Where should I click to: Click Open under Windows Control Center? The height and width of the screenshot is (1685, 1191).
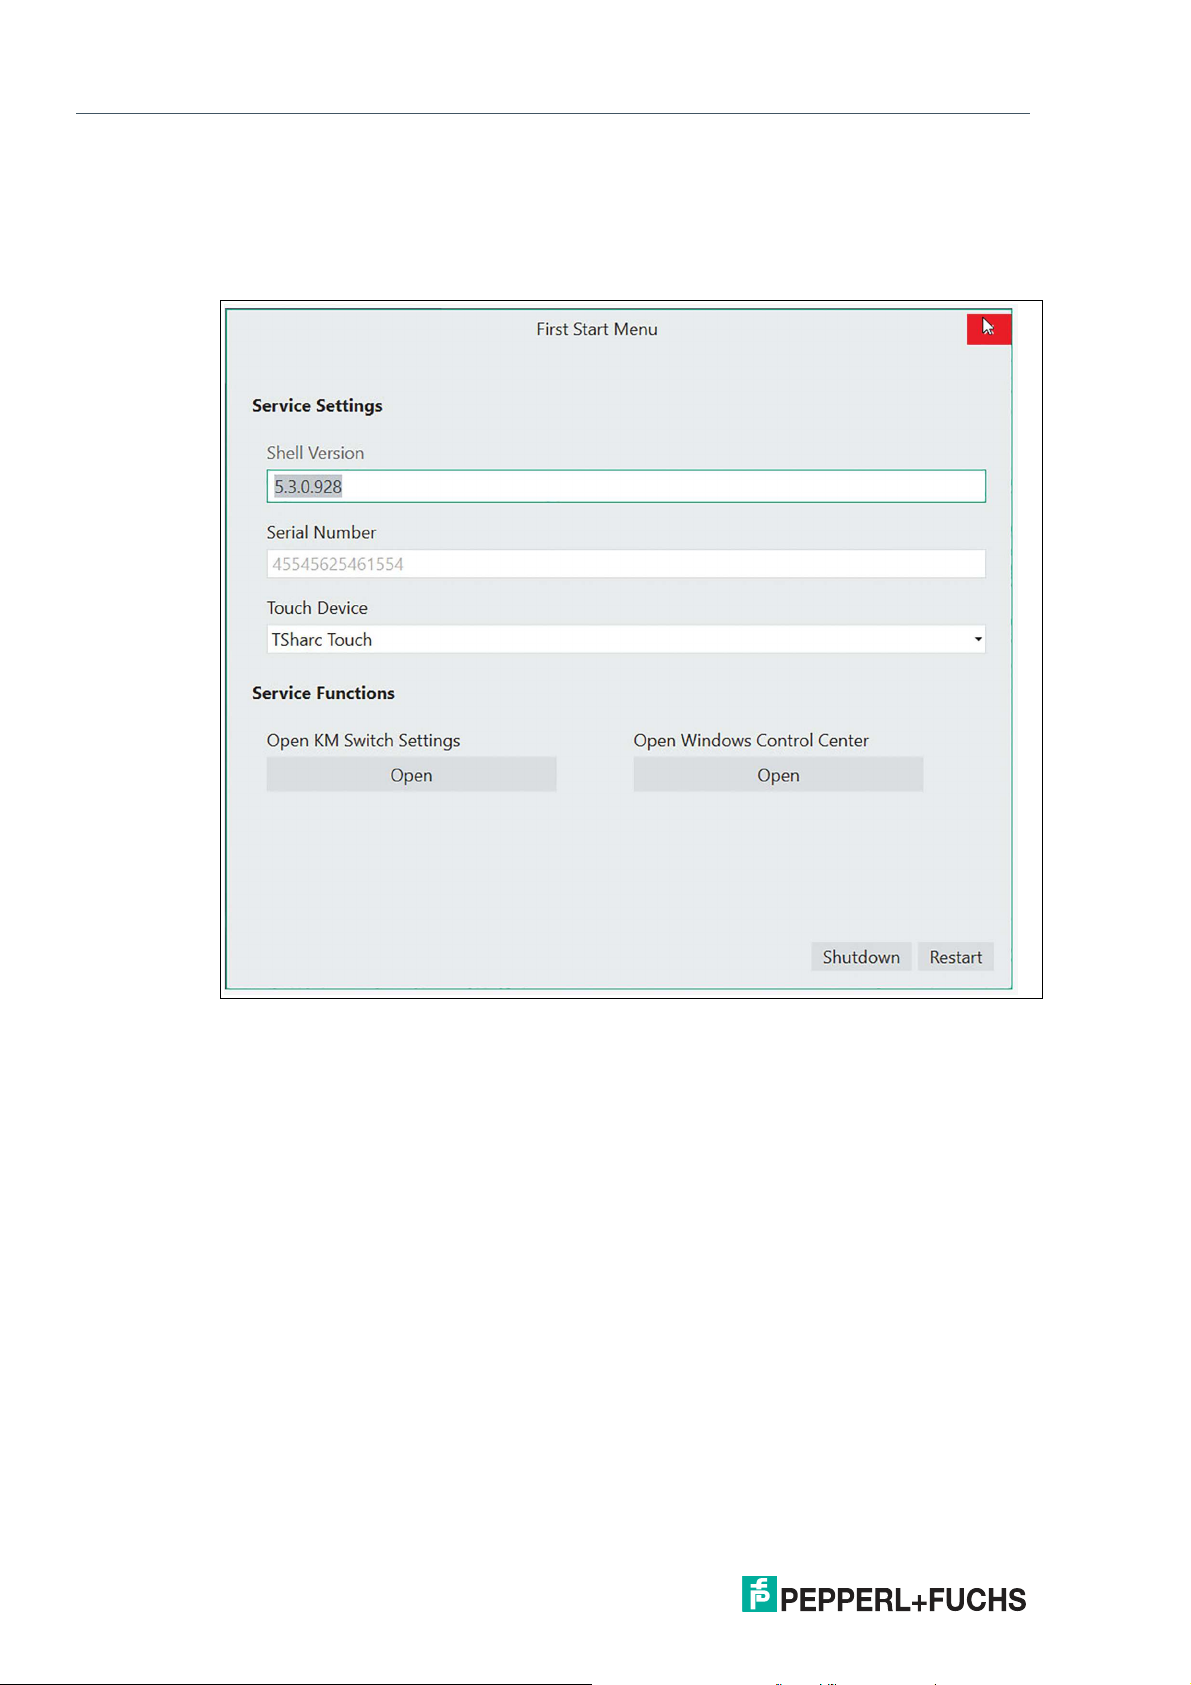pyautogui.click(x=778, y=775)
